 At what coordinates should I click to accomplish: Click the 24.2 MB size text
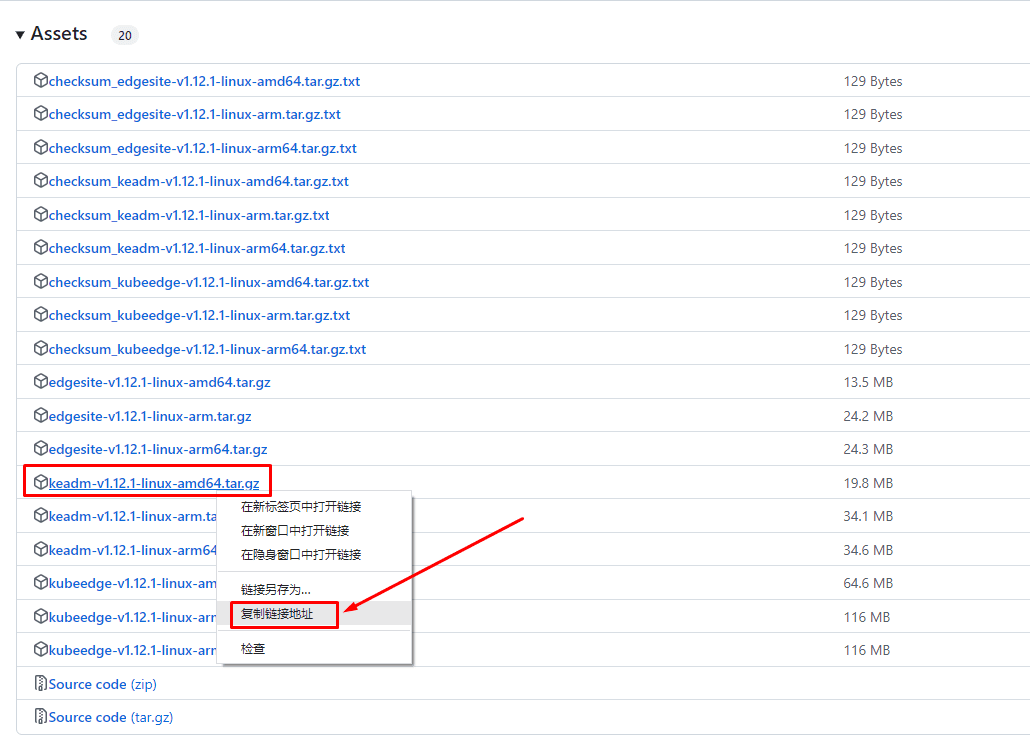tap(868, 417)
